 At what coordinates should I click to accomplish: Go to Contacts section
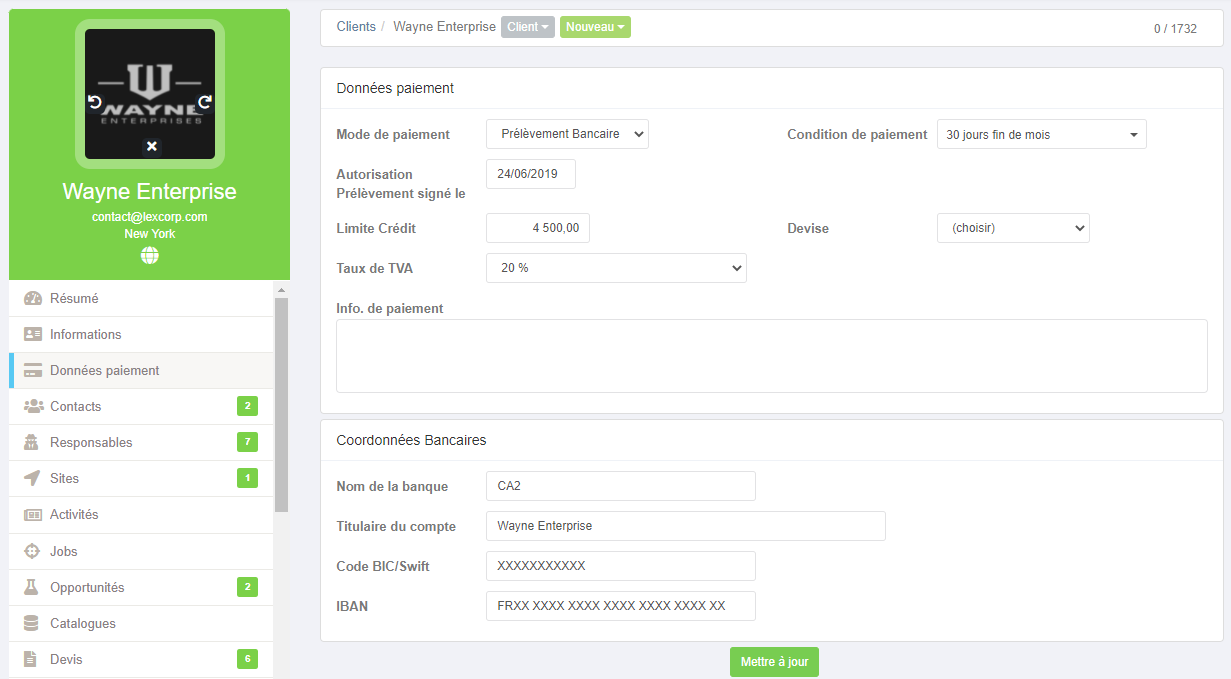coord(141,406)
